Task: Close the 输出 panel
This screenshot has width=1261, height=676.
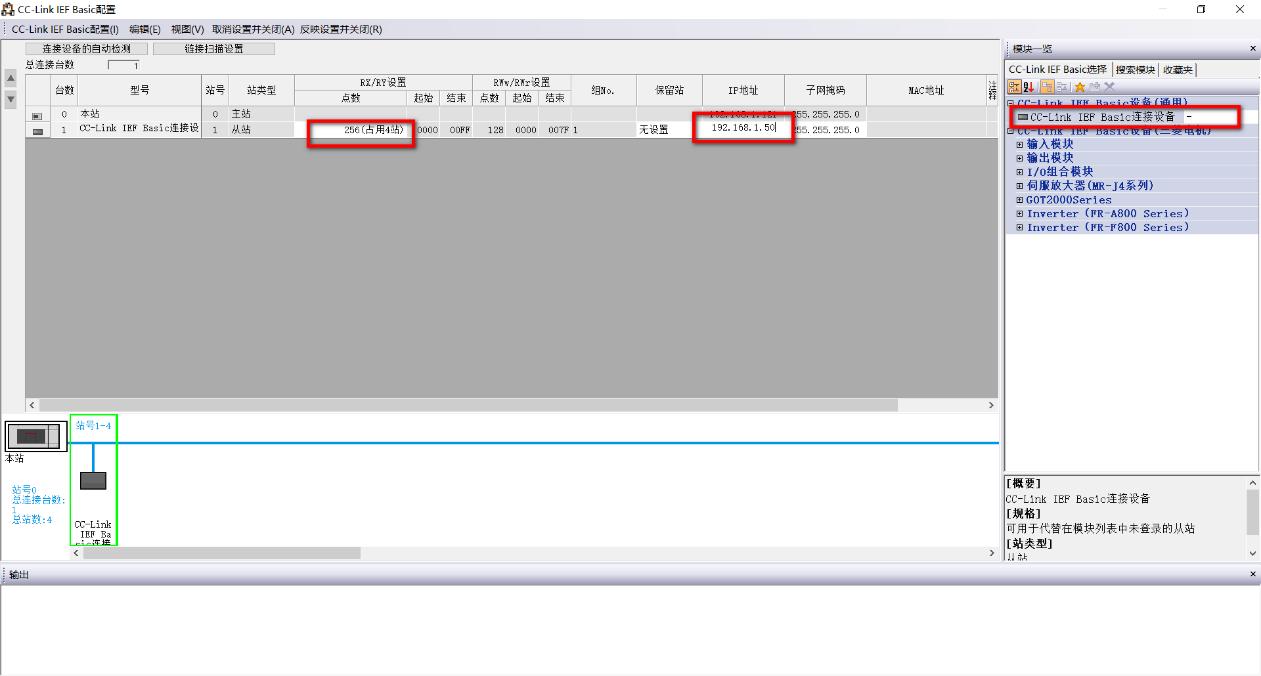Action: click(x=1253, y=574)
